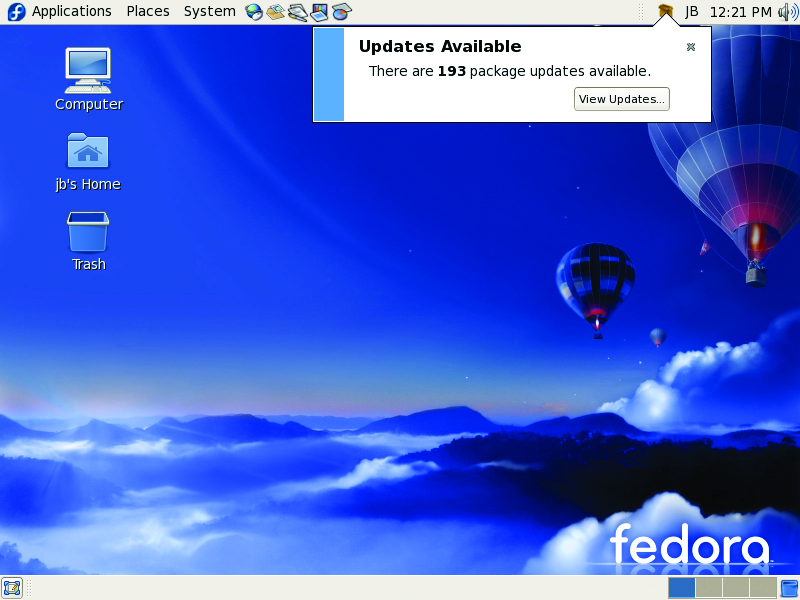The image size is (800, 600).
Task: Launch the OpenOffice Impress presentation launcher
Action: coord(319,12)
